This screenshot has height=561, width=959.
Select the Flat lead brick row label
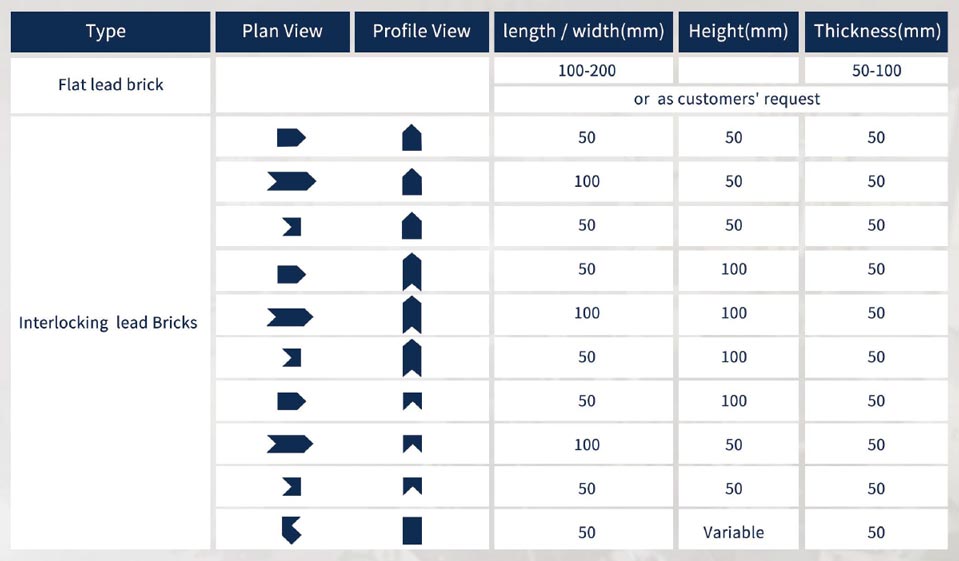tap(111, 84)
